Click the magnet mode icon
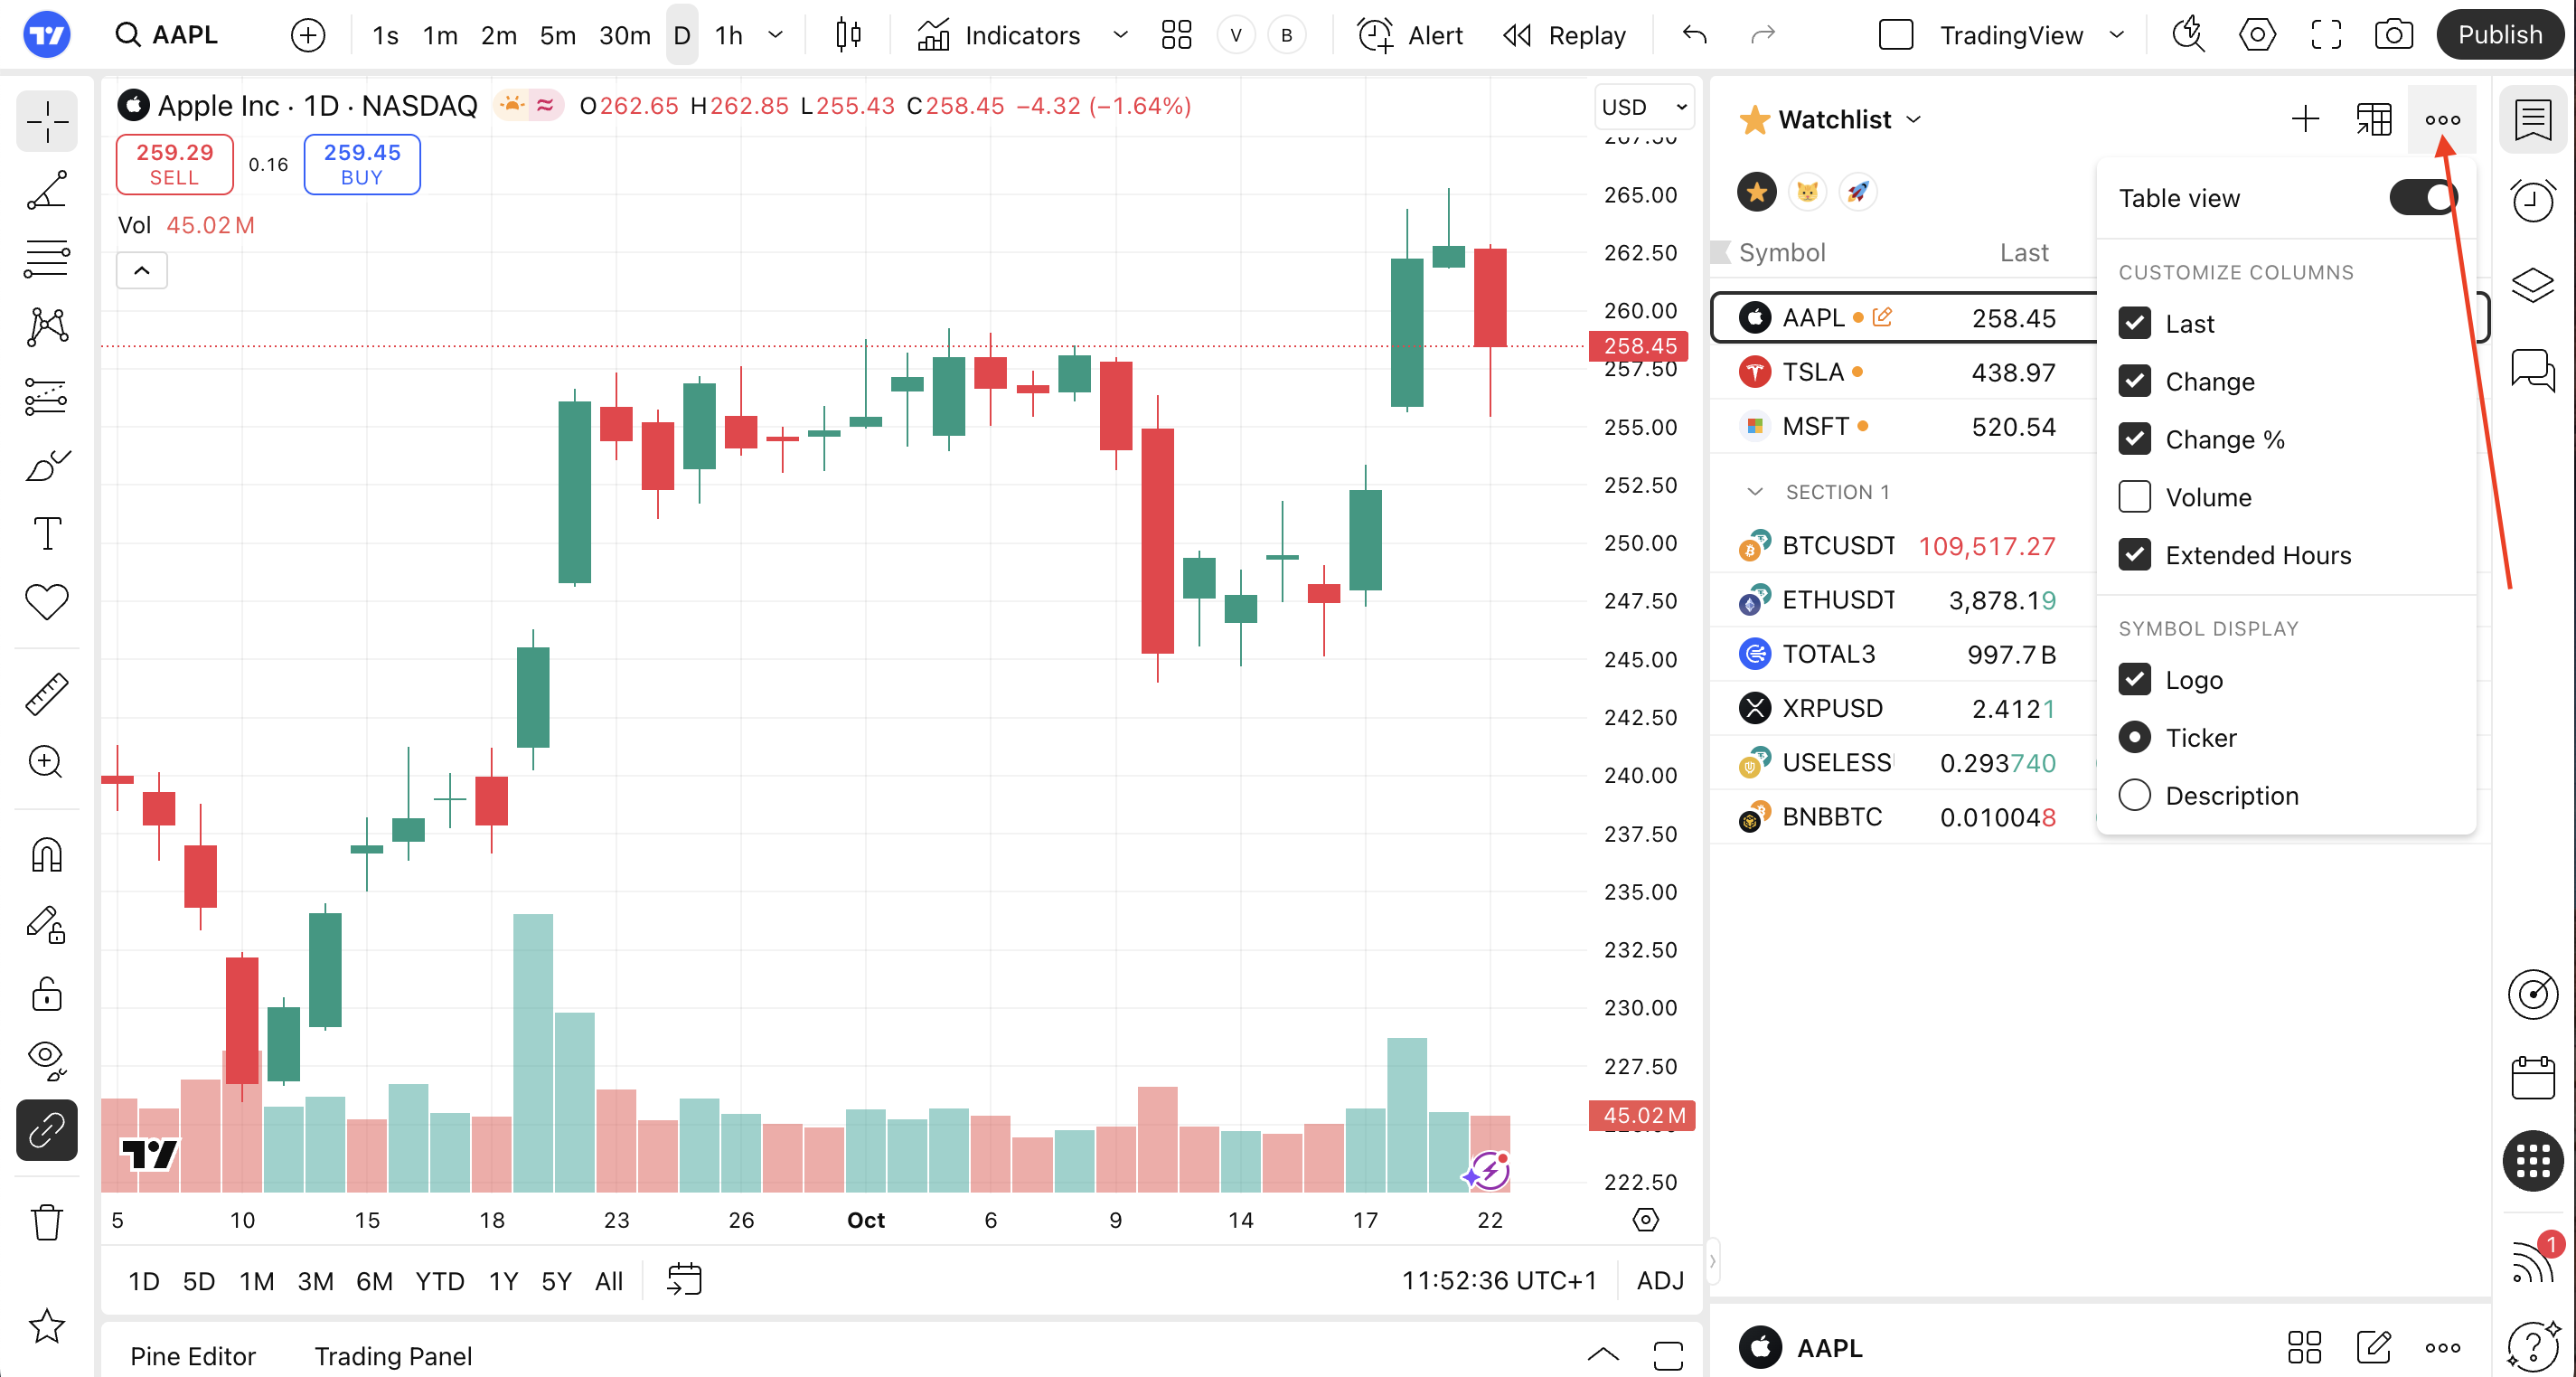Viewport: 2576px width, 1377px height. pos(46,855)
